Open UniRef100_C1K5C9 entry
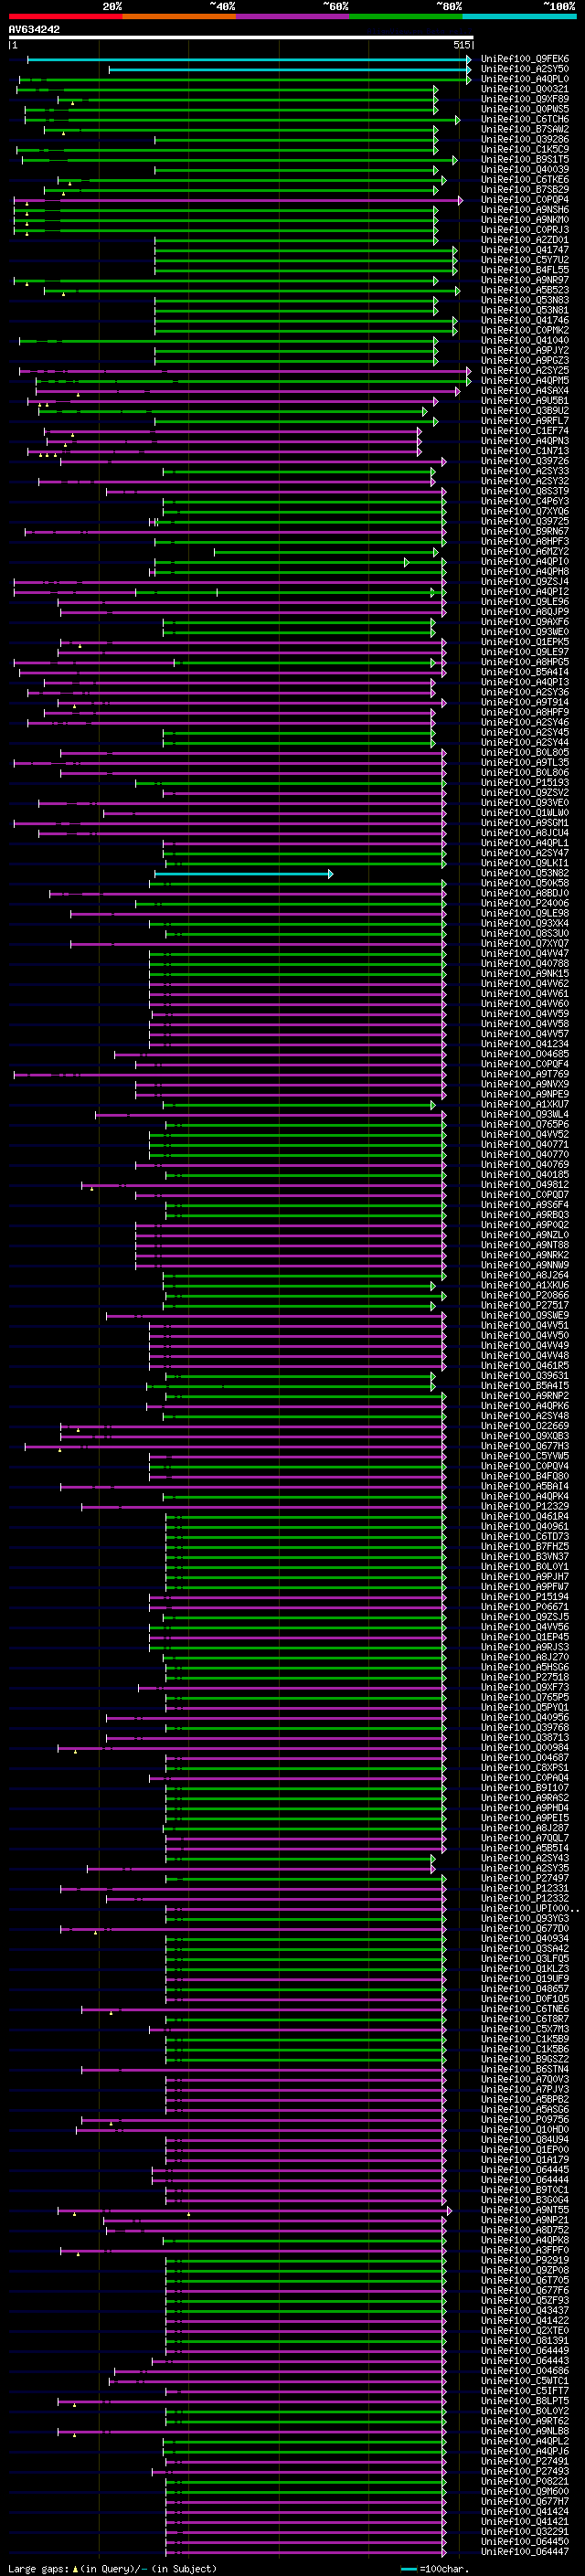The height and width of the screenshot is (2576, 585). coord(524,150)
